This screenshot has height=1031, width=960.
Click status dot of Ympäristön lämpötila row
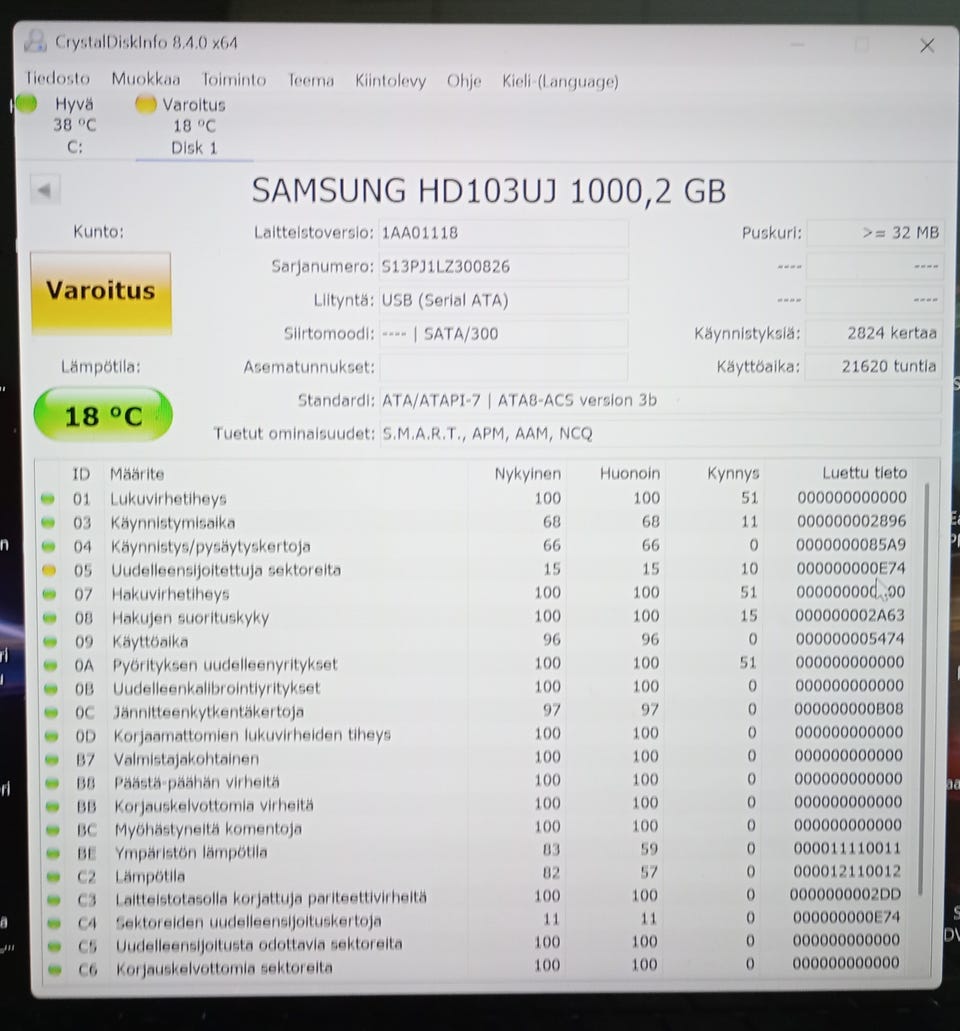(53, 853)
